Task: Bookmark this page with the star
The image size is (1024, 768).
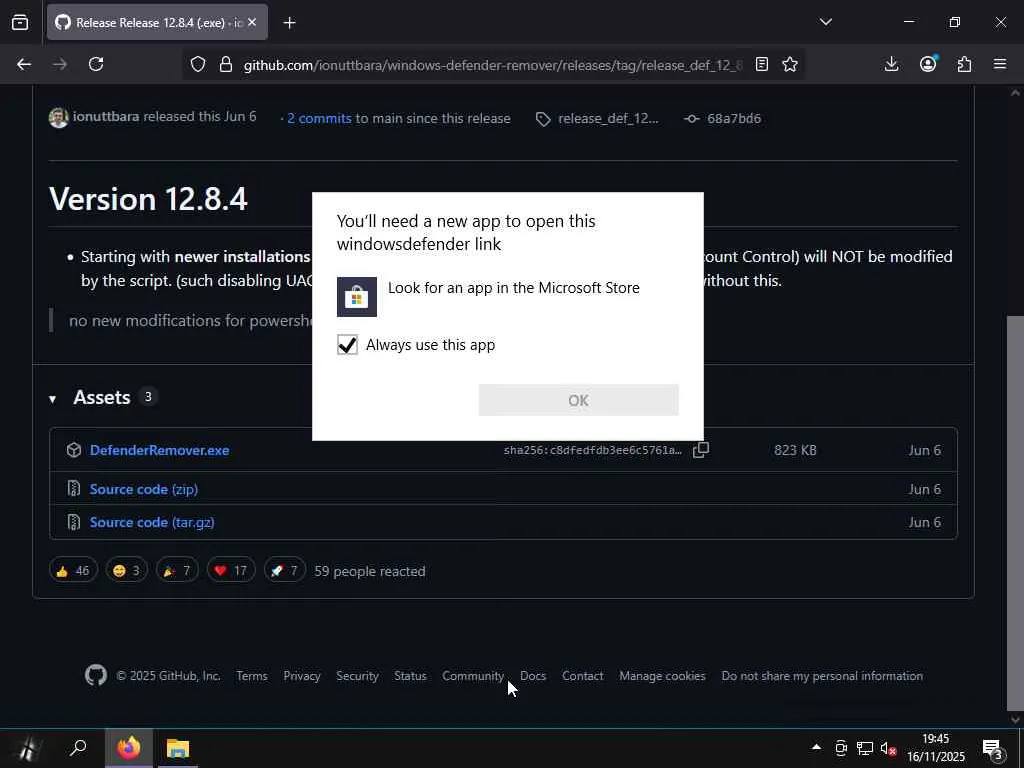Action: (x=790, y=64)
